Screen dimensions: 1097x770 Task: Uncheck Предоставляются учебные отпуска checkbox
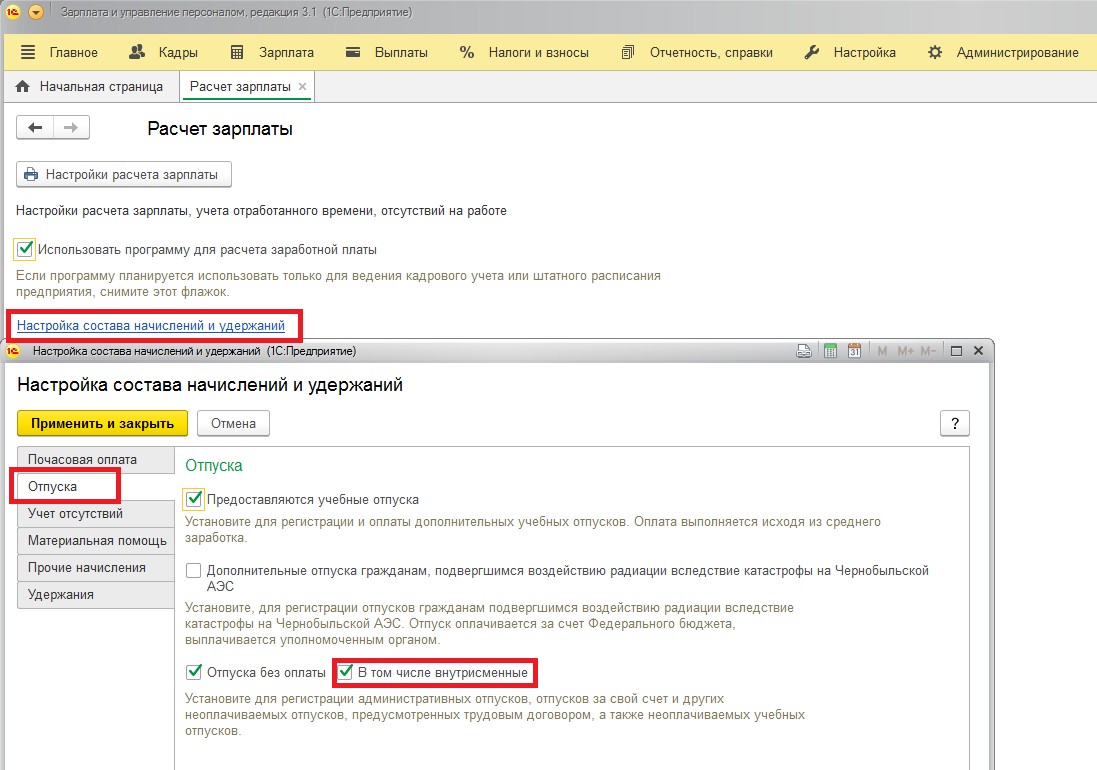coord(194,498)
